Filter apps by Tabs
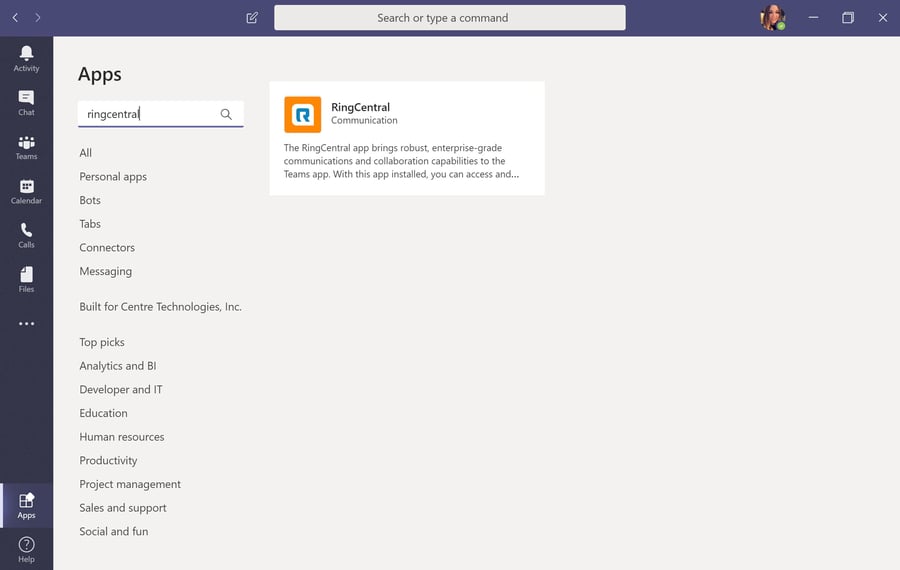Image resolution: width=900 pixels, height=570 pixels. click(90, 224)
